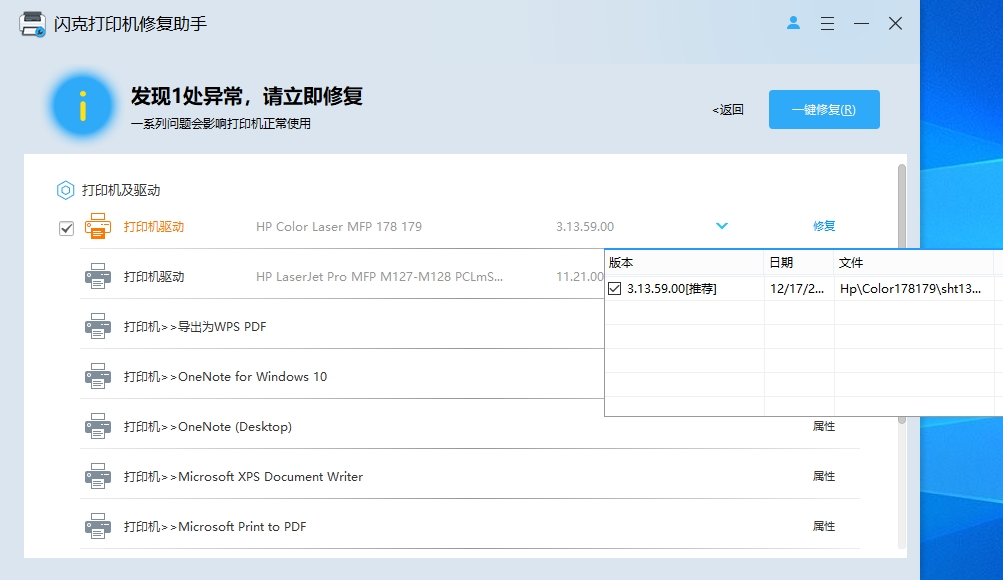Click the 闪克打印机修复助手 window title
The height and width of the screenshot is (580, 1003).
(130, 24)
